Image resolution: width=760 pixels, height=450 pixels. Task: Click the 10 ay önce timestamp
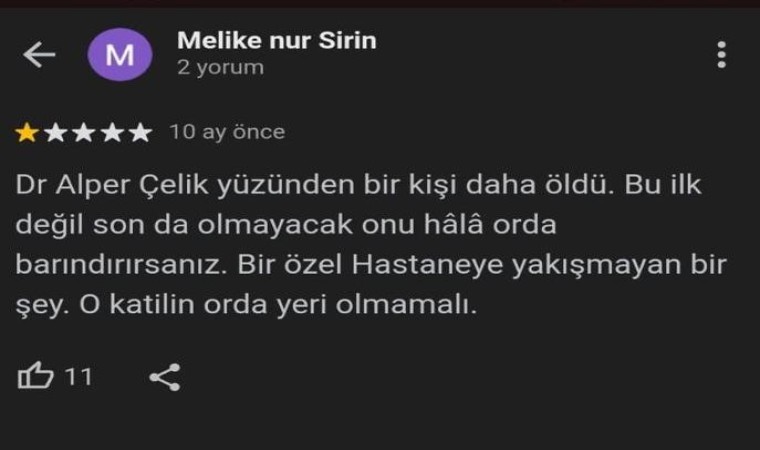click(227, 132)
